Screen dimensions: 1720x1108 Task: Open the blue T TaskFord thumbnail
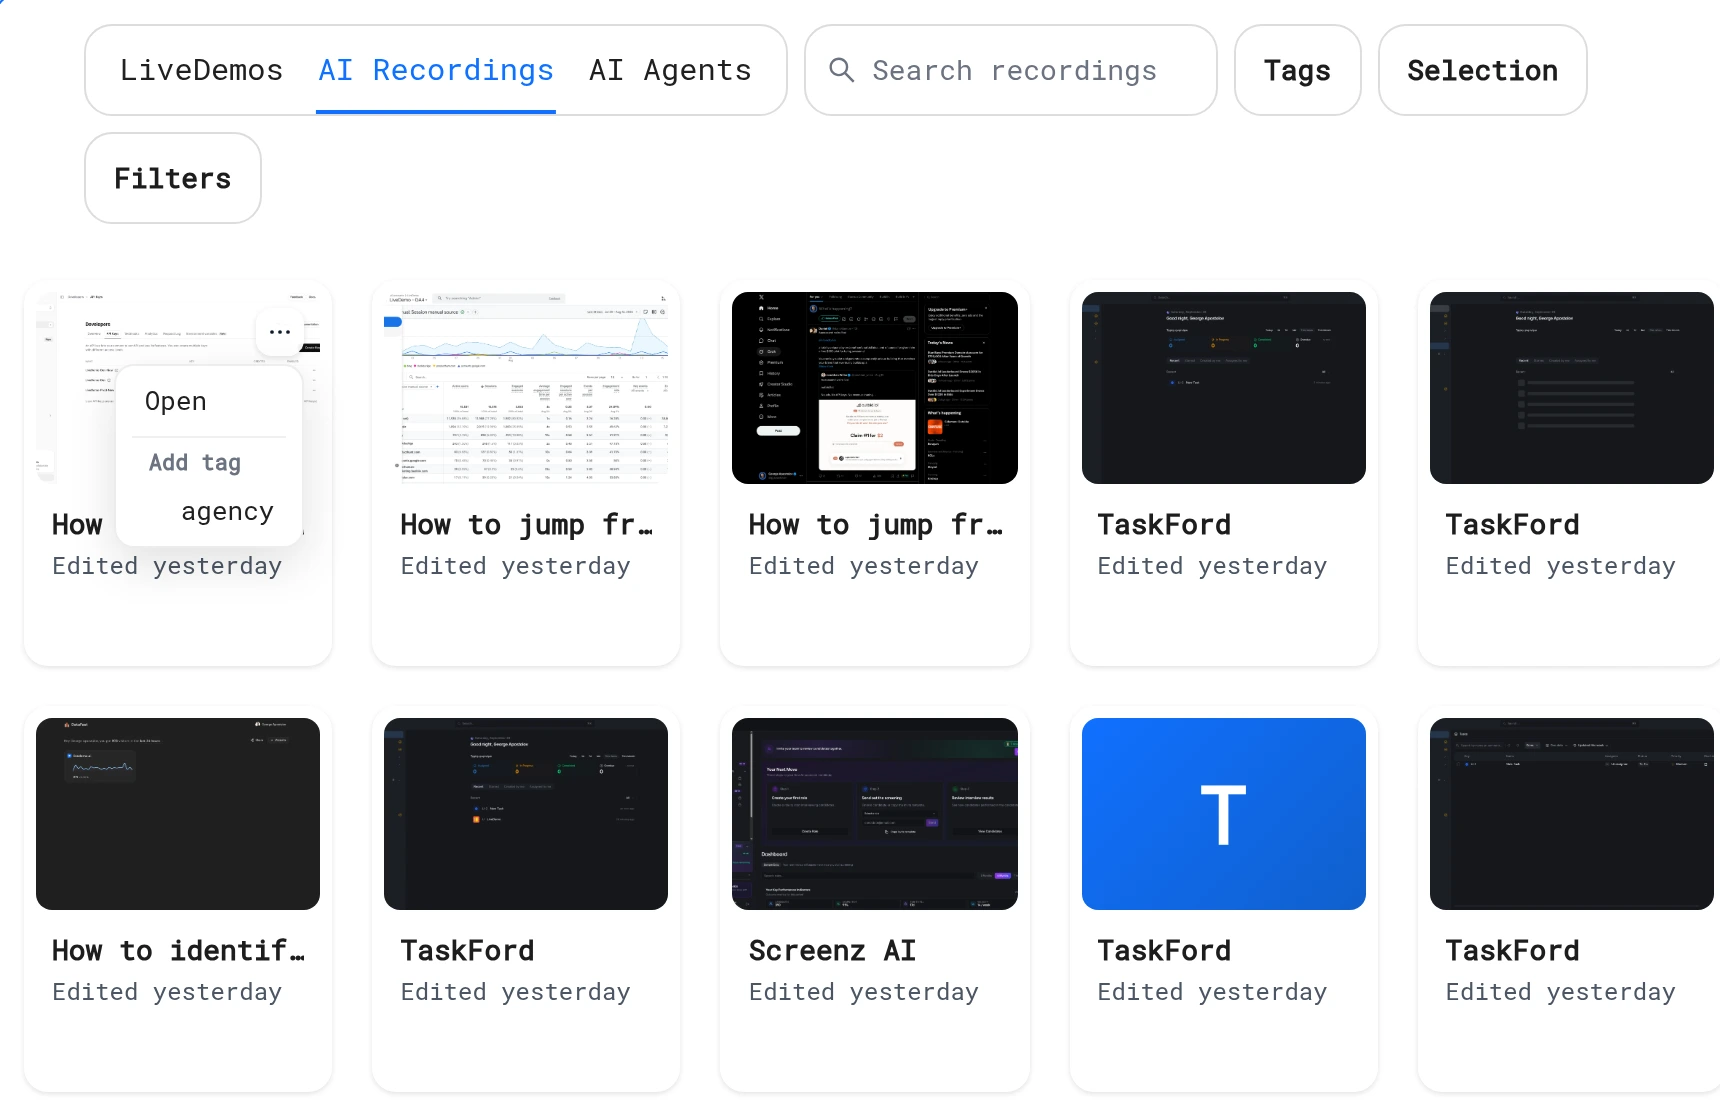point(1224,814)
